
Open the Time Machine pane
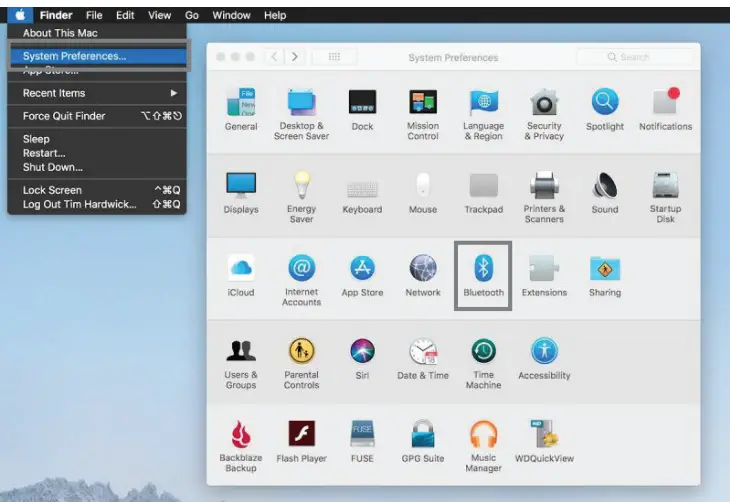483,364
